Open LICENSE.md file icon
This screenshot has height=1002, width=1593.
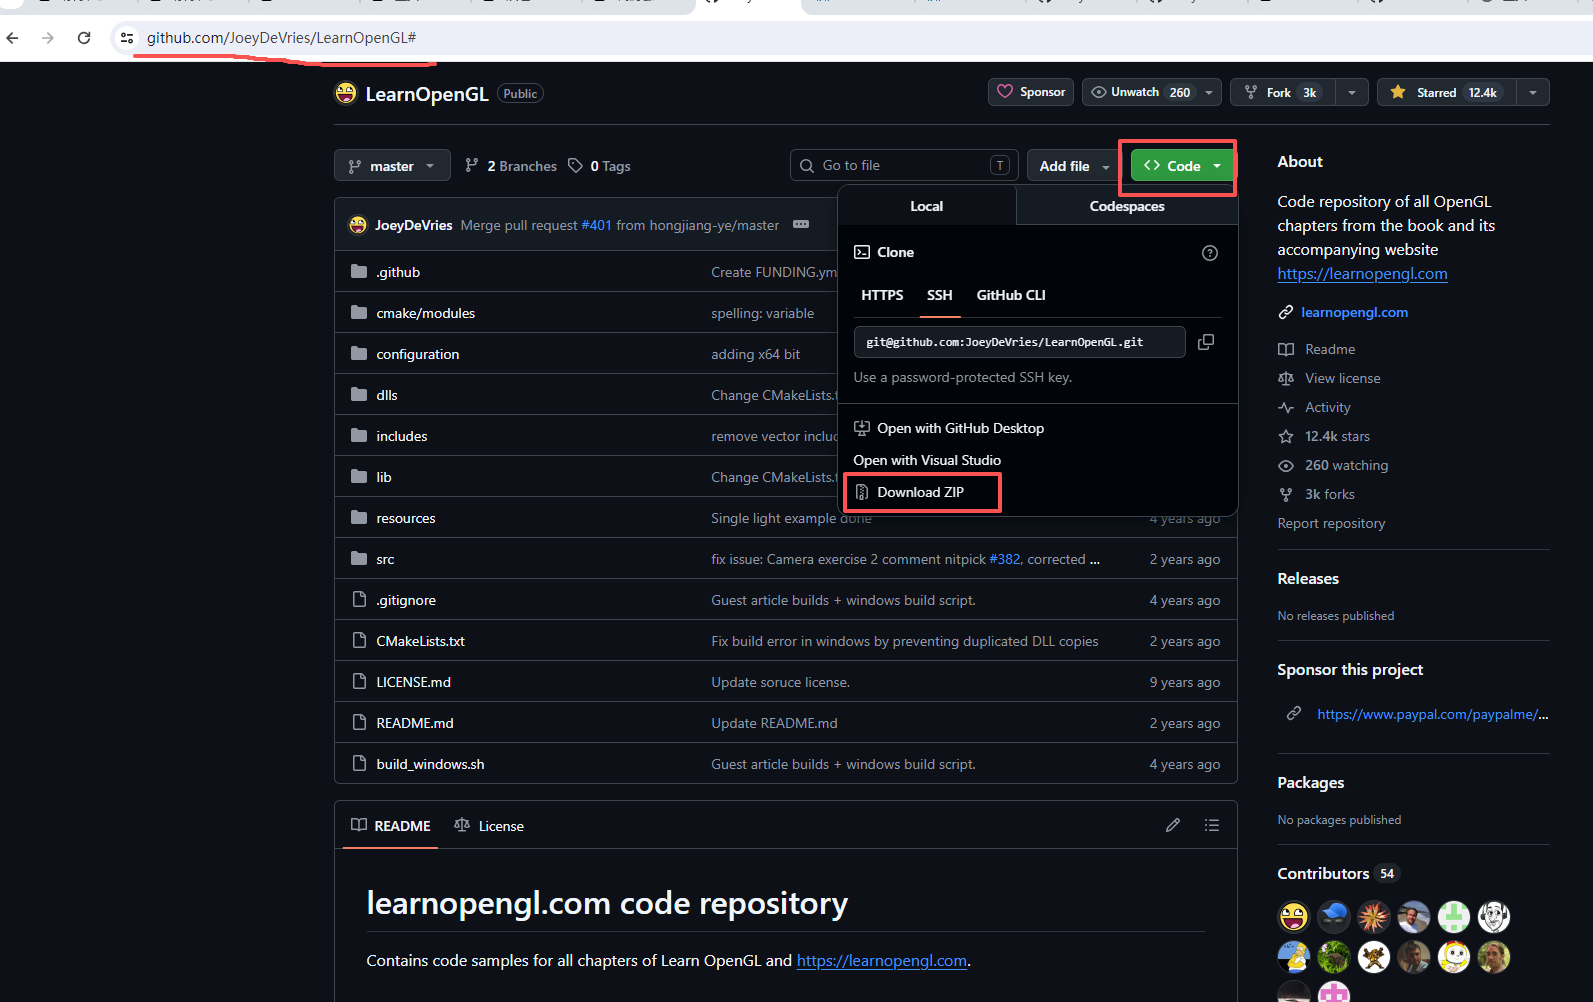tap(359, 682)
